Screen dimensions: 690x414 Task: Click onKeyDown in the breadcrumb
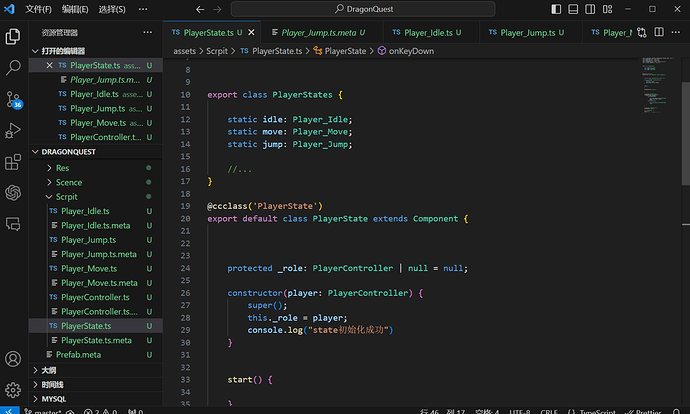coord(410,50)
